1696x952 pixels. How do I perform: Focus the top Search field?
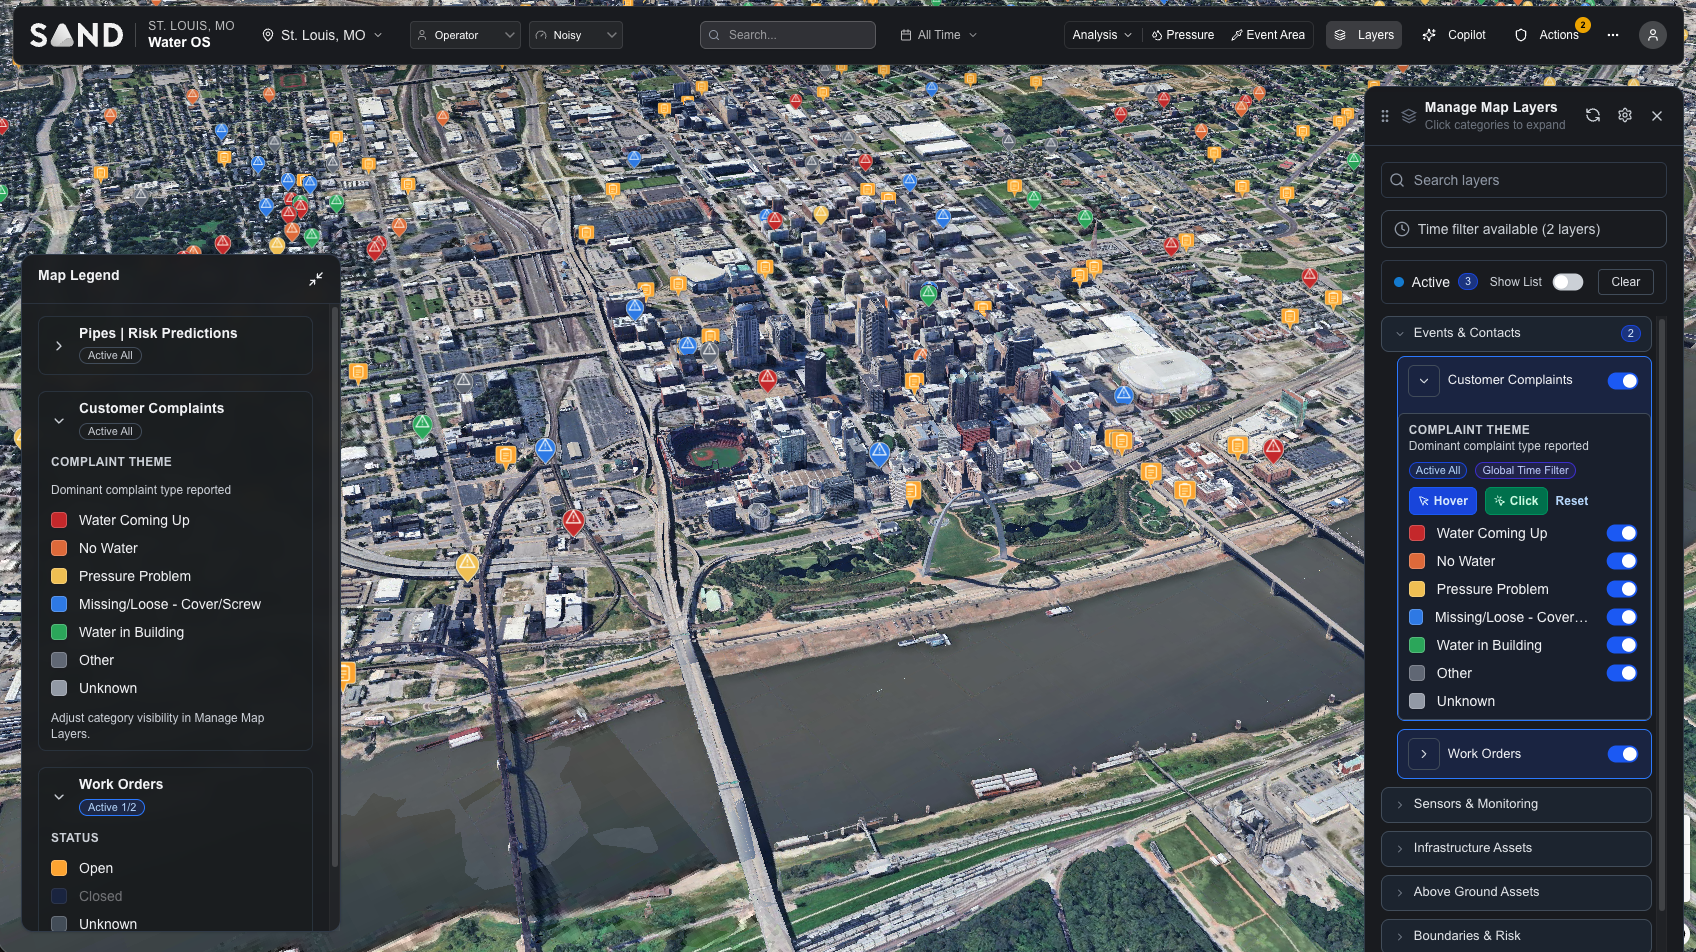click(788, 35)
